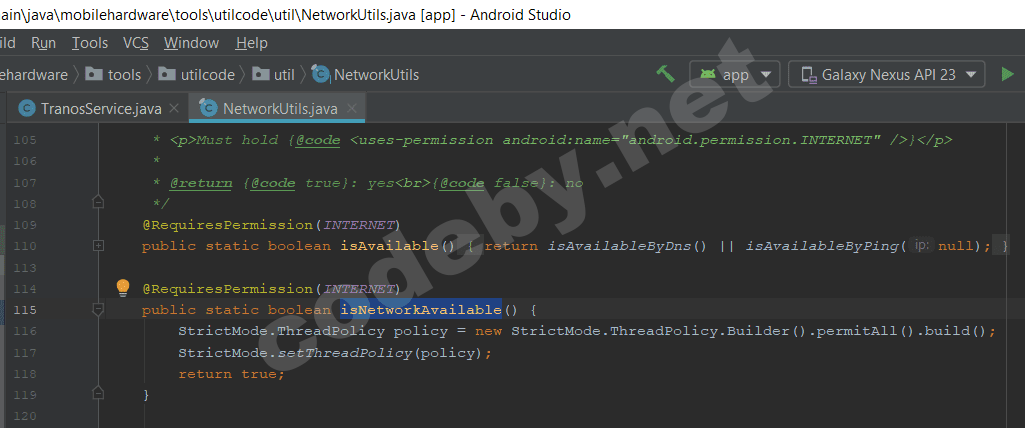Click the util folder breadcrumb

(274, 75)
